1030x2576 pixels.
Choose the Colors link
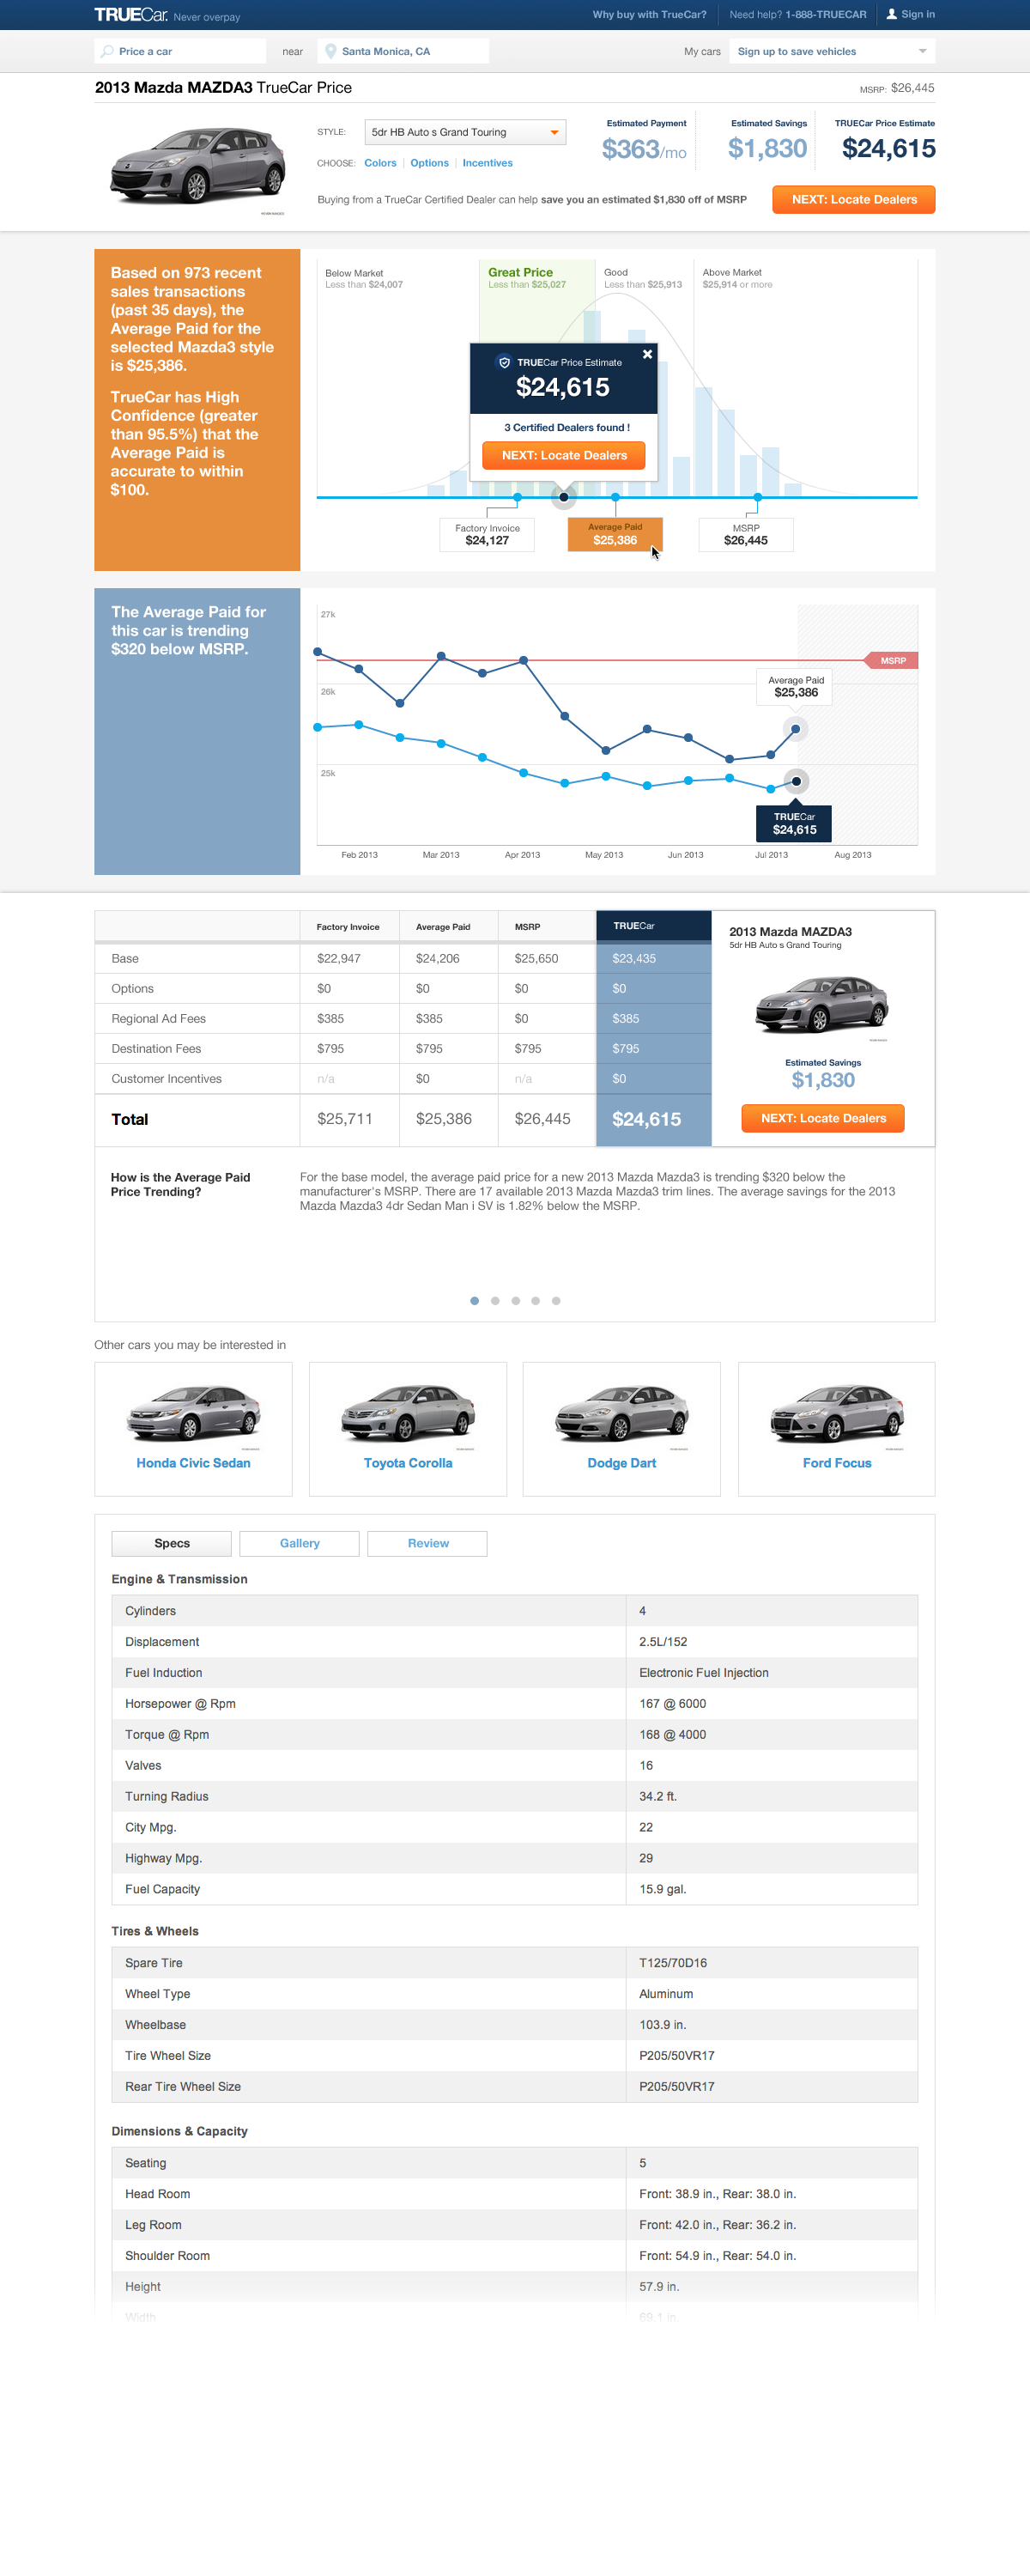(380, 163)
